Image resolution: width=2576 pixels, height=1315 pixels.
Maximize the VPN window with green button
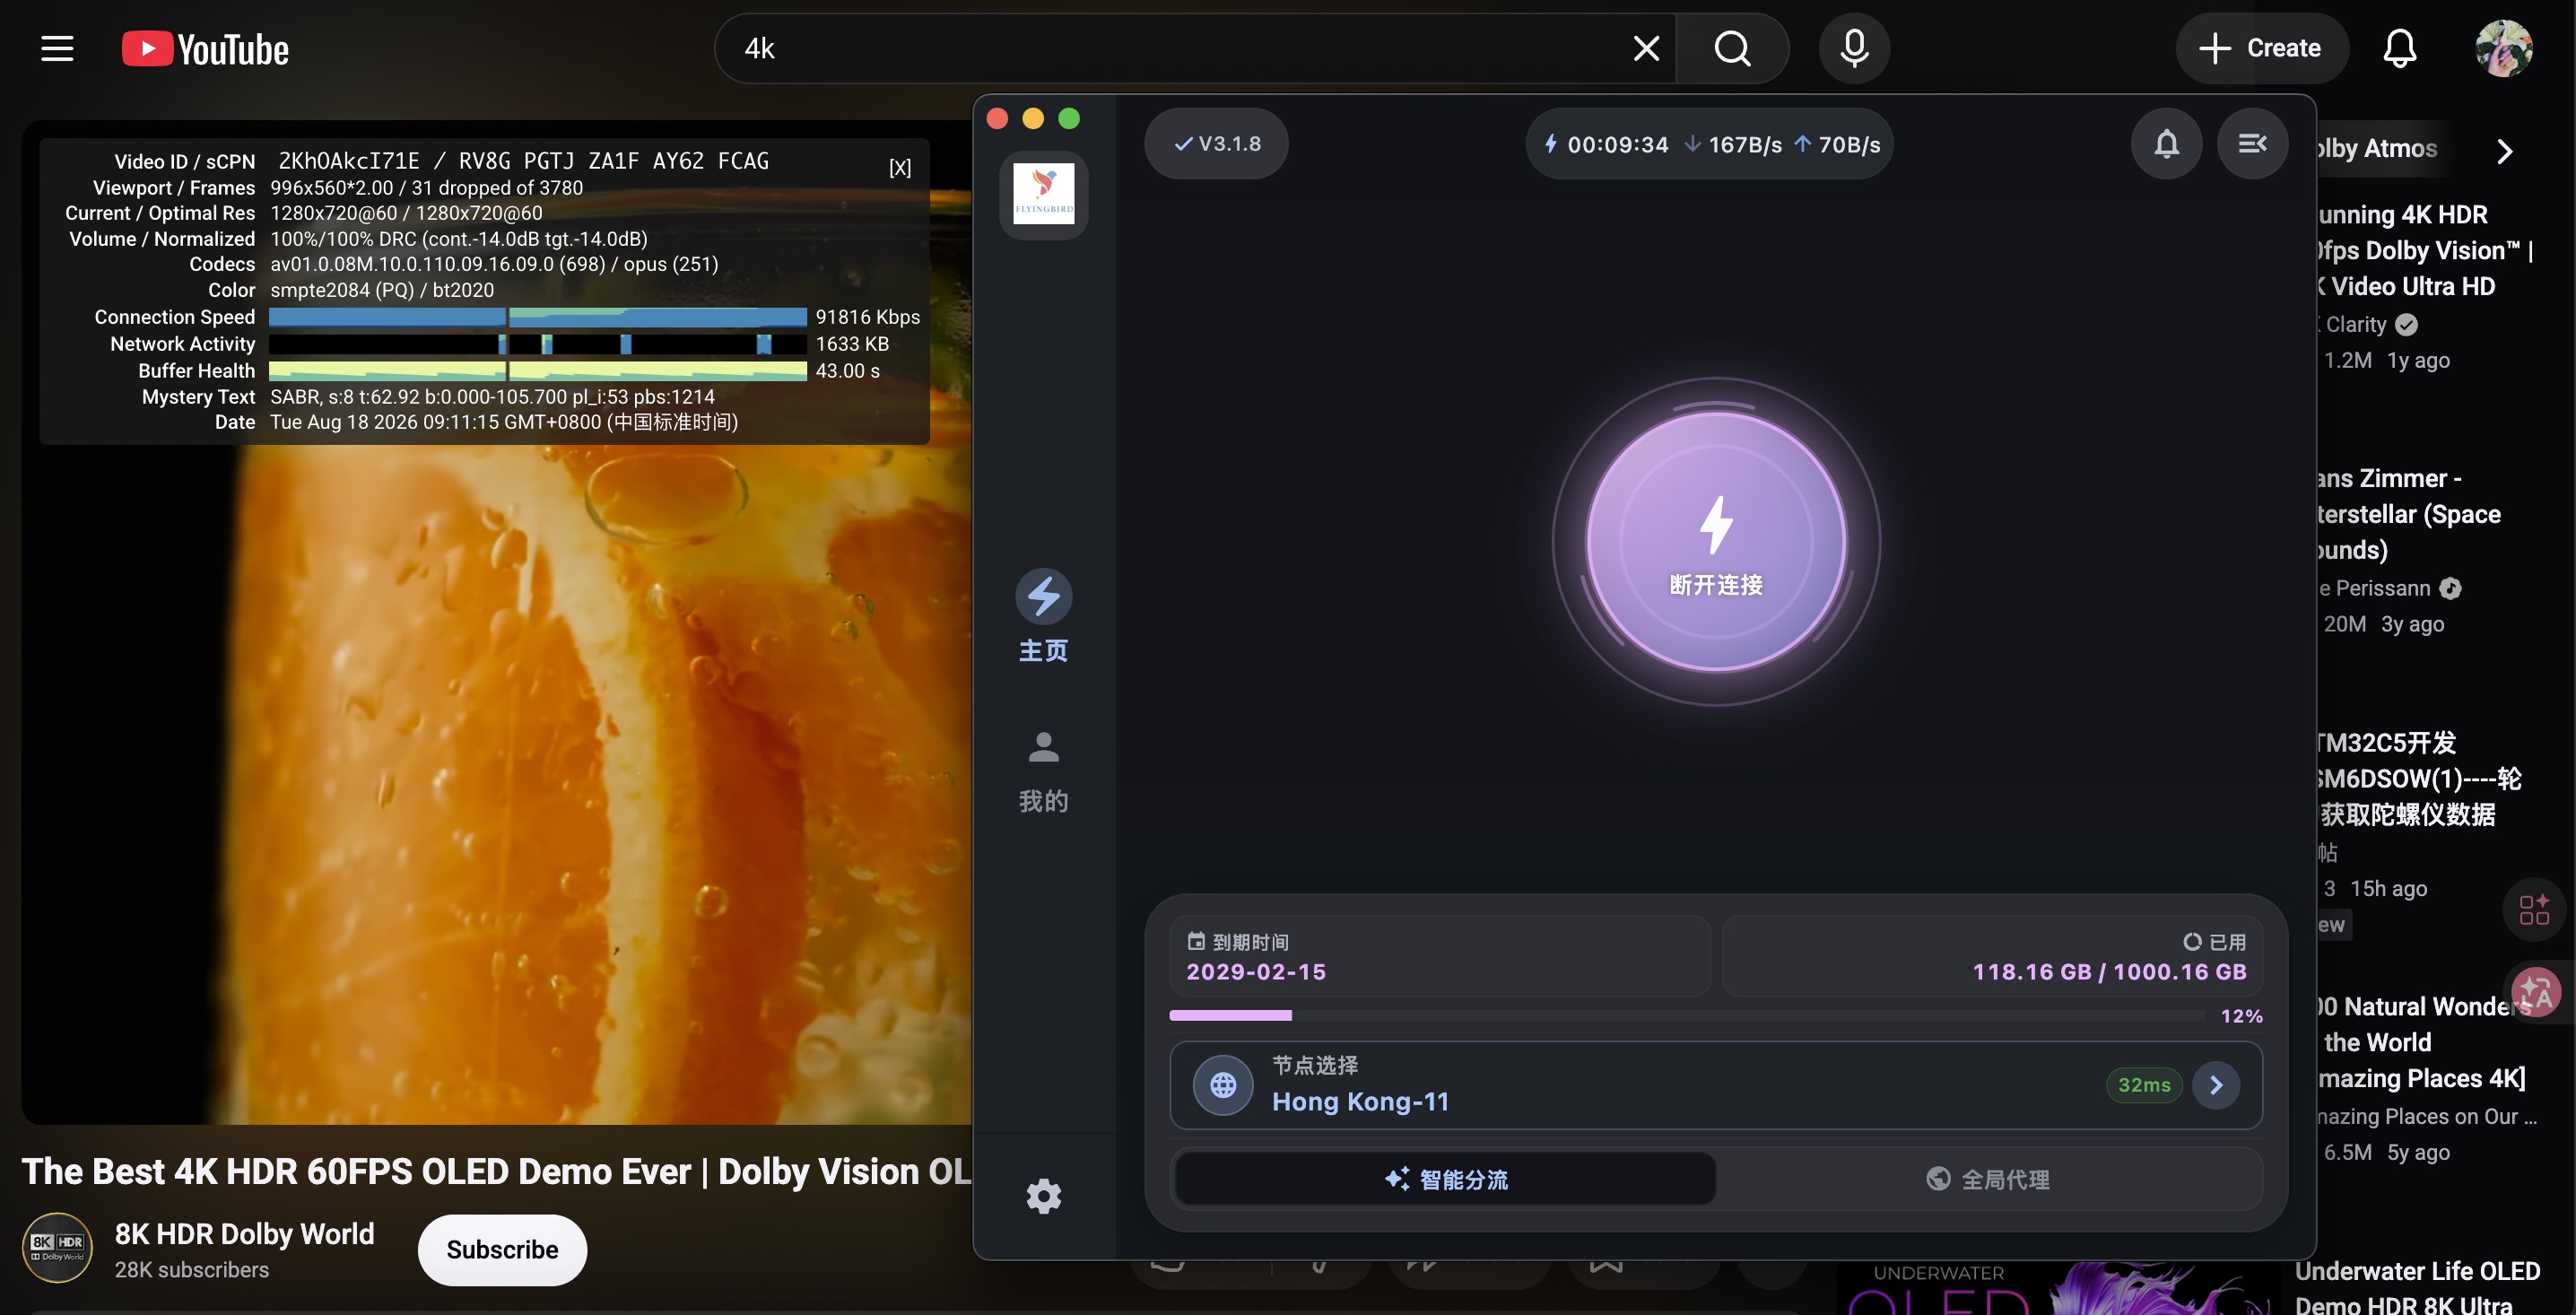point(1069,119)
